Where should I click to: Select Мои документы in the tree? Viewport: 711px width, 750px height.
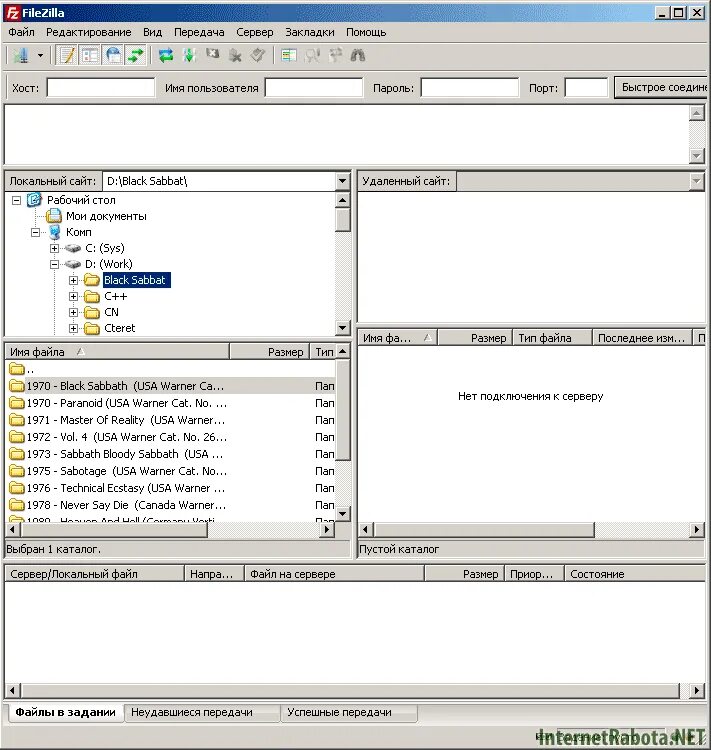tap(106, 216)
